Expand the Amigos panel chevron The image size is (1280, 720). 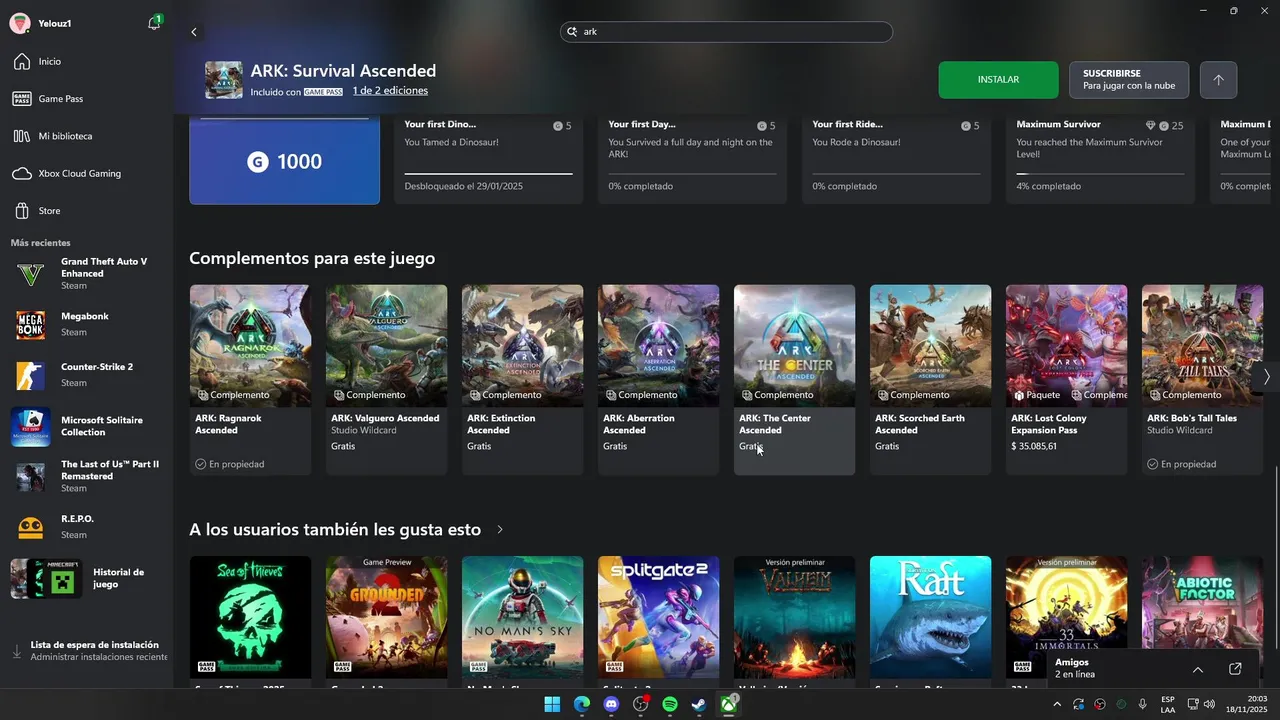(x=1198, y=669)
